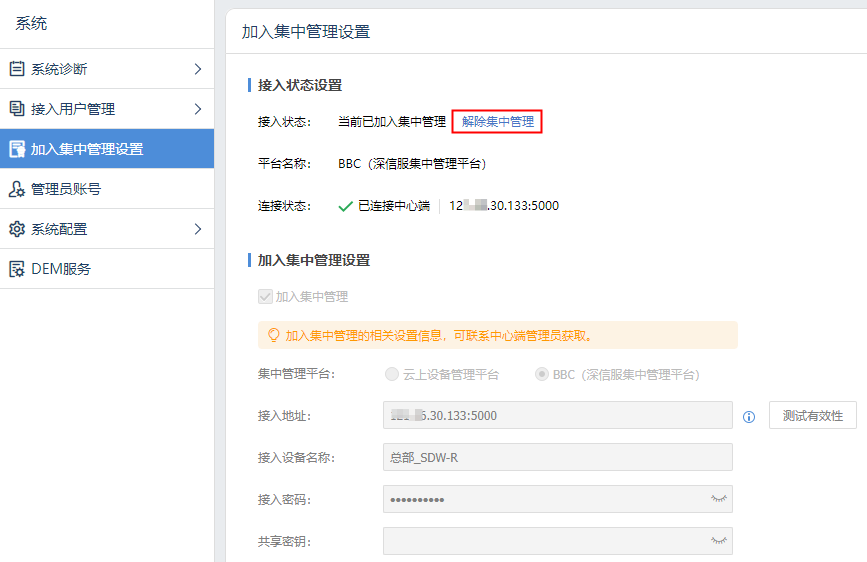Click the 系统诊断 sidebar icon

point(16,69)
